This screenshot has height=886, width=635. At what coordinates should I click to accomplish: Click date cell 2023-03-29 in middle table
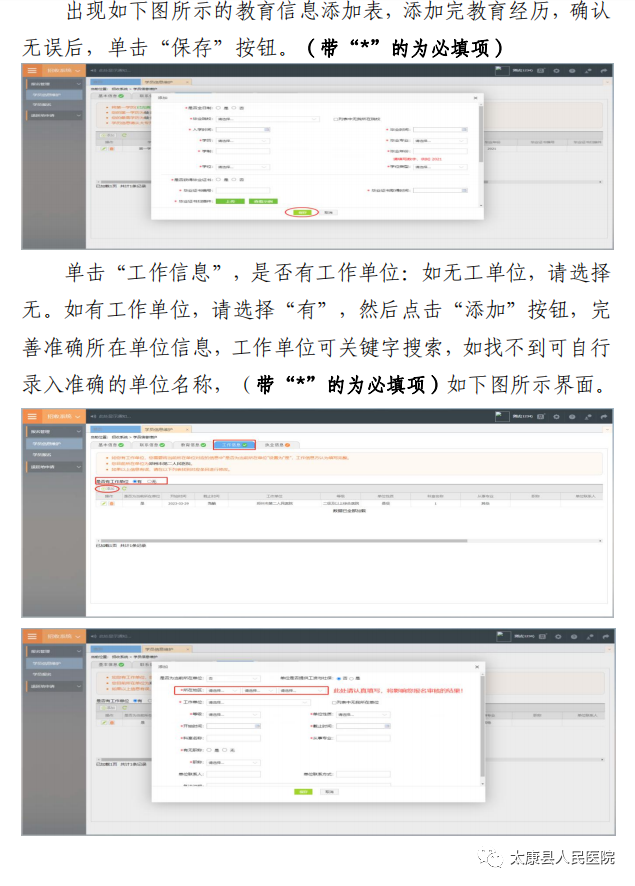tap(179, 503)
